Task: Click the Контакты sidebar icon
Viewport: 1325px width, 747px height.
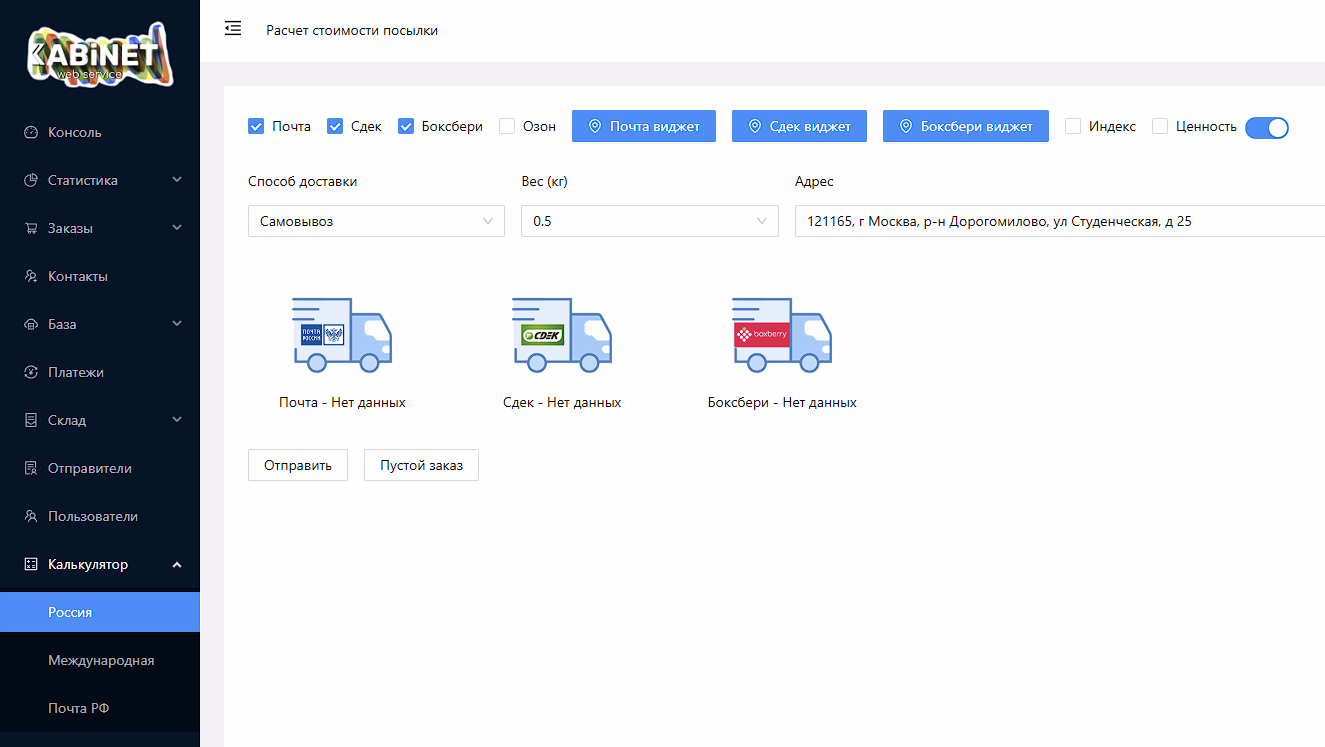Action: [29, 276]
